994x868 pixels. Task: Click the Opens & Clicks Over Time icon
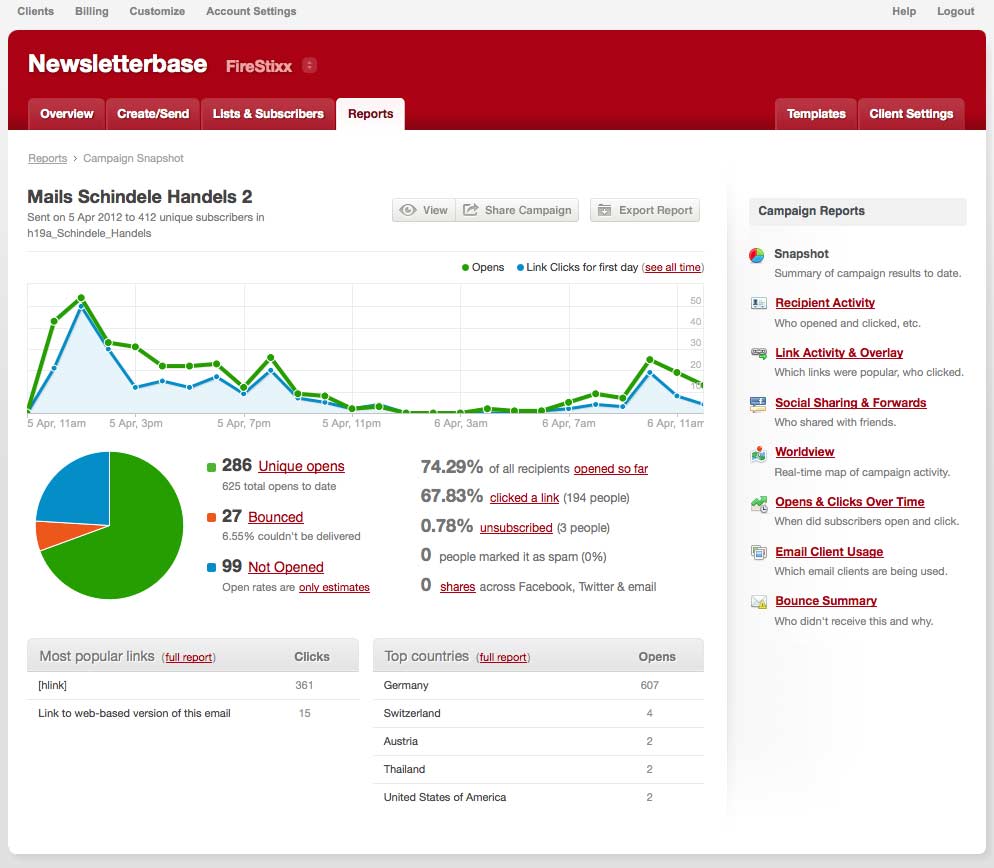point(757,503)
